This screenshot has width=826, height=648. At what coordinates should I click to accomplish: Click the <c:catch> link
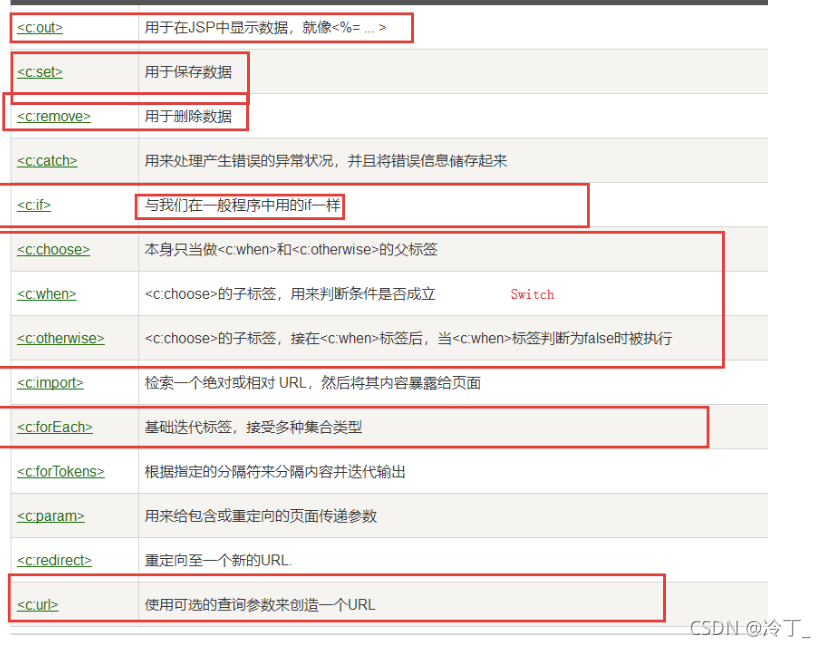(47, 161)
